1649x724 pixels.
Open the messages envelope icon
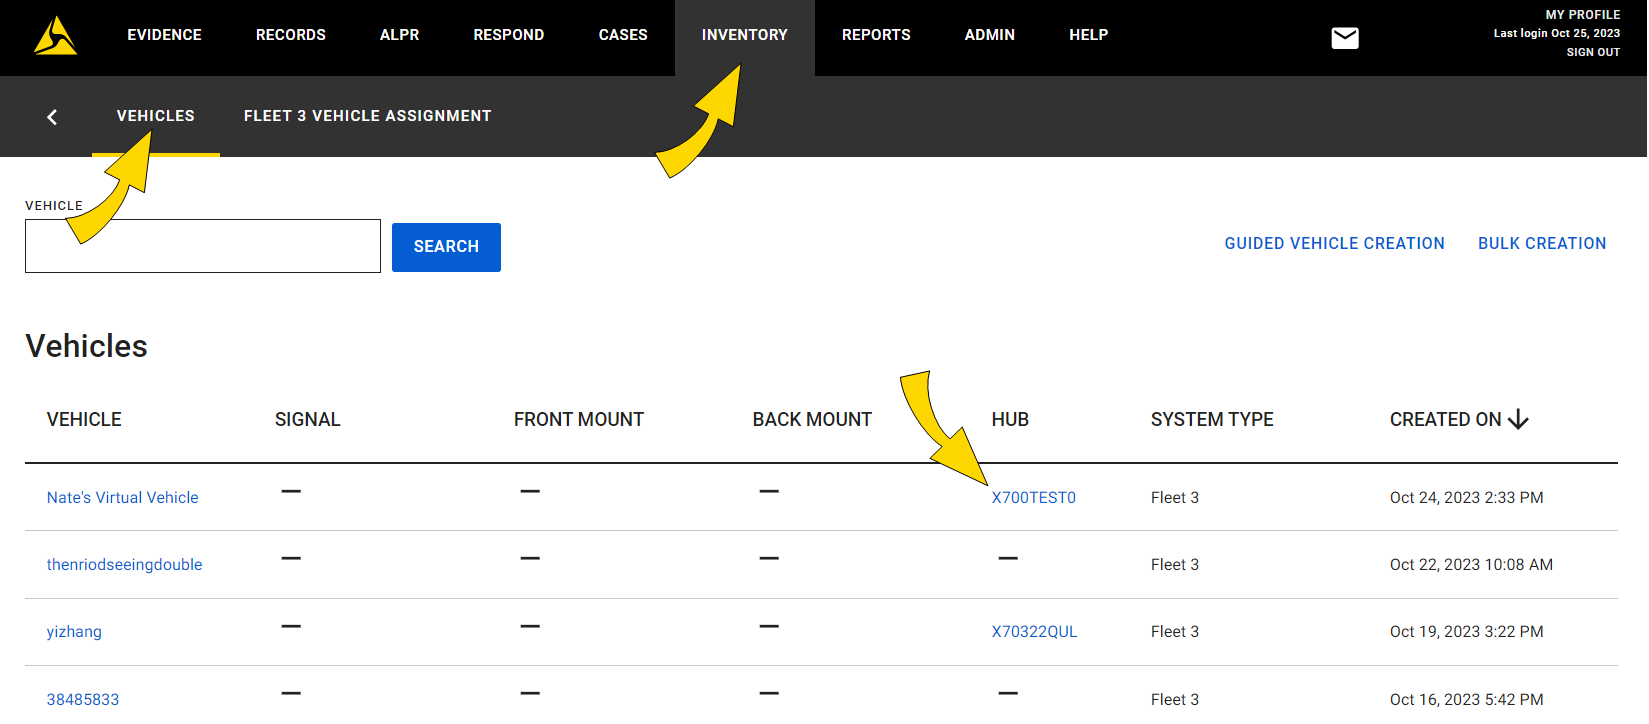click(1345, 38)
